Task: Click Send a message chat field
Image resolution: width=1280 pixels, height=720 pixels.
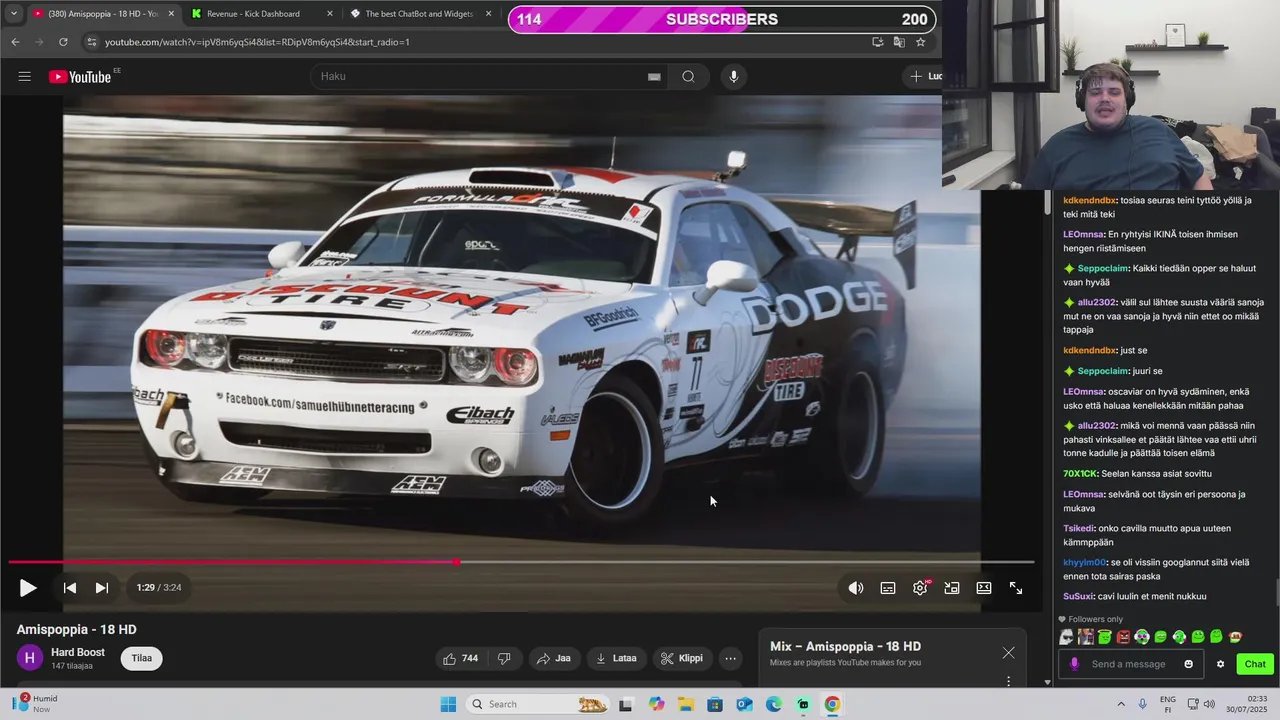Action: click(x=1130, y=664)
